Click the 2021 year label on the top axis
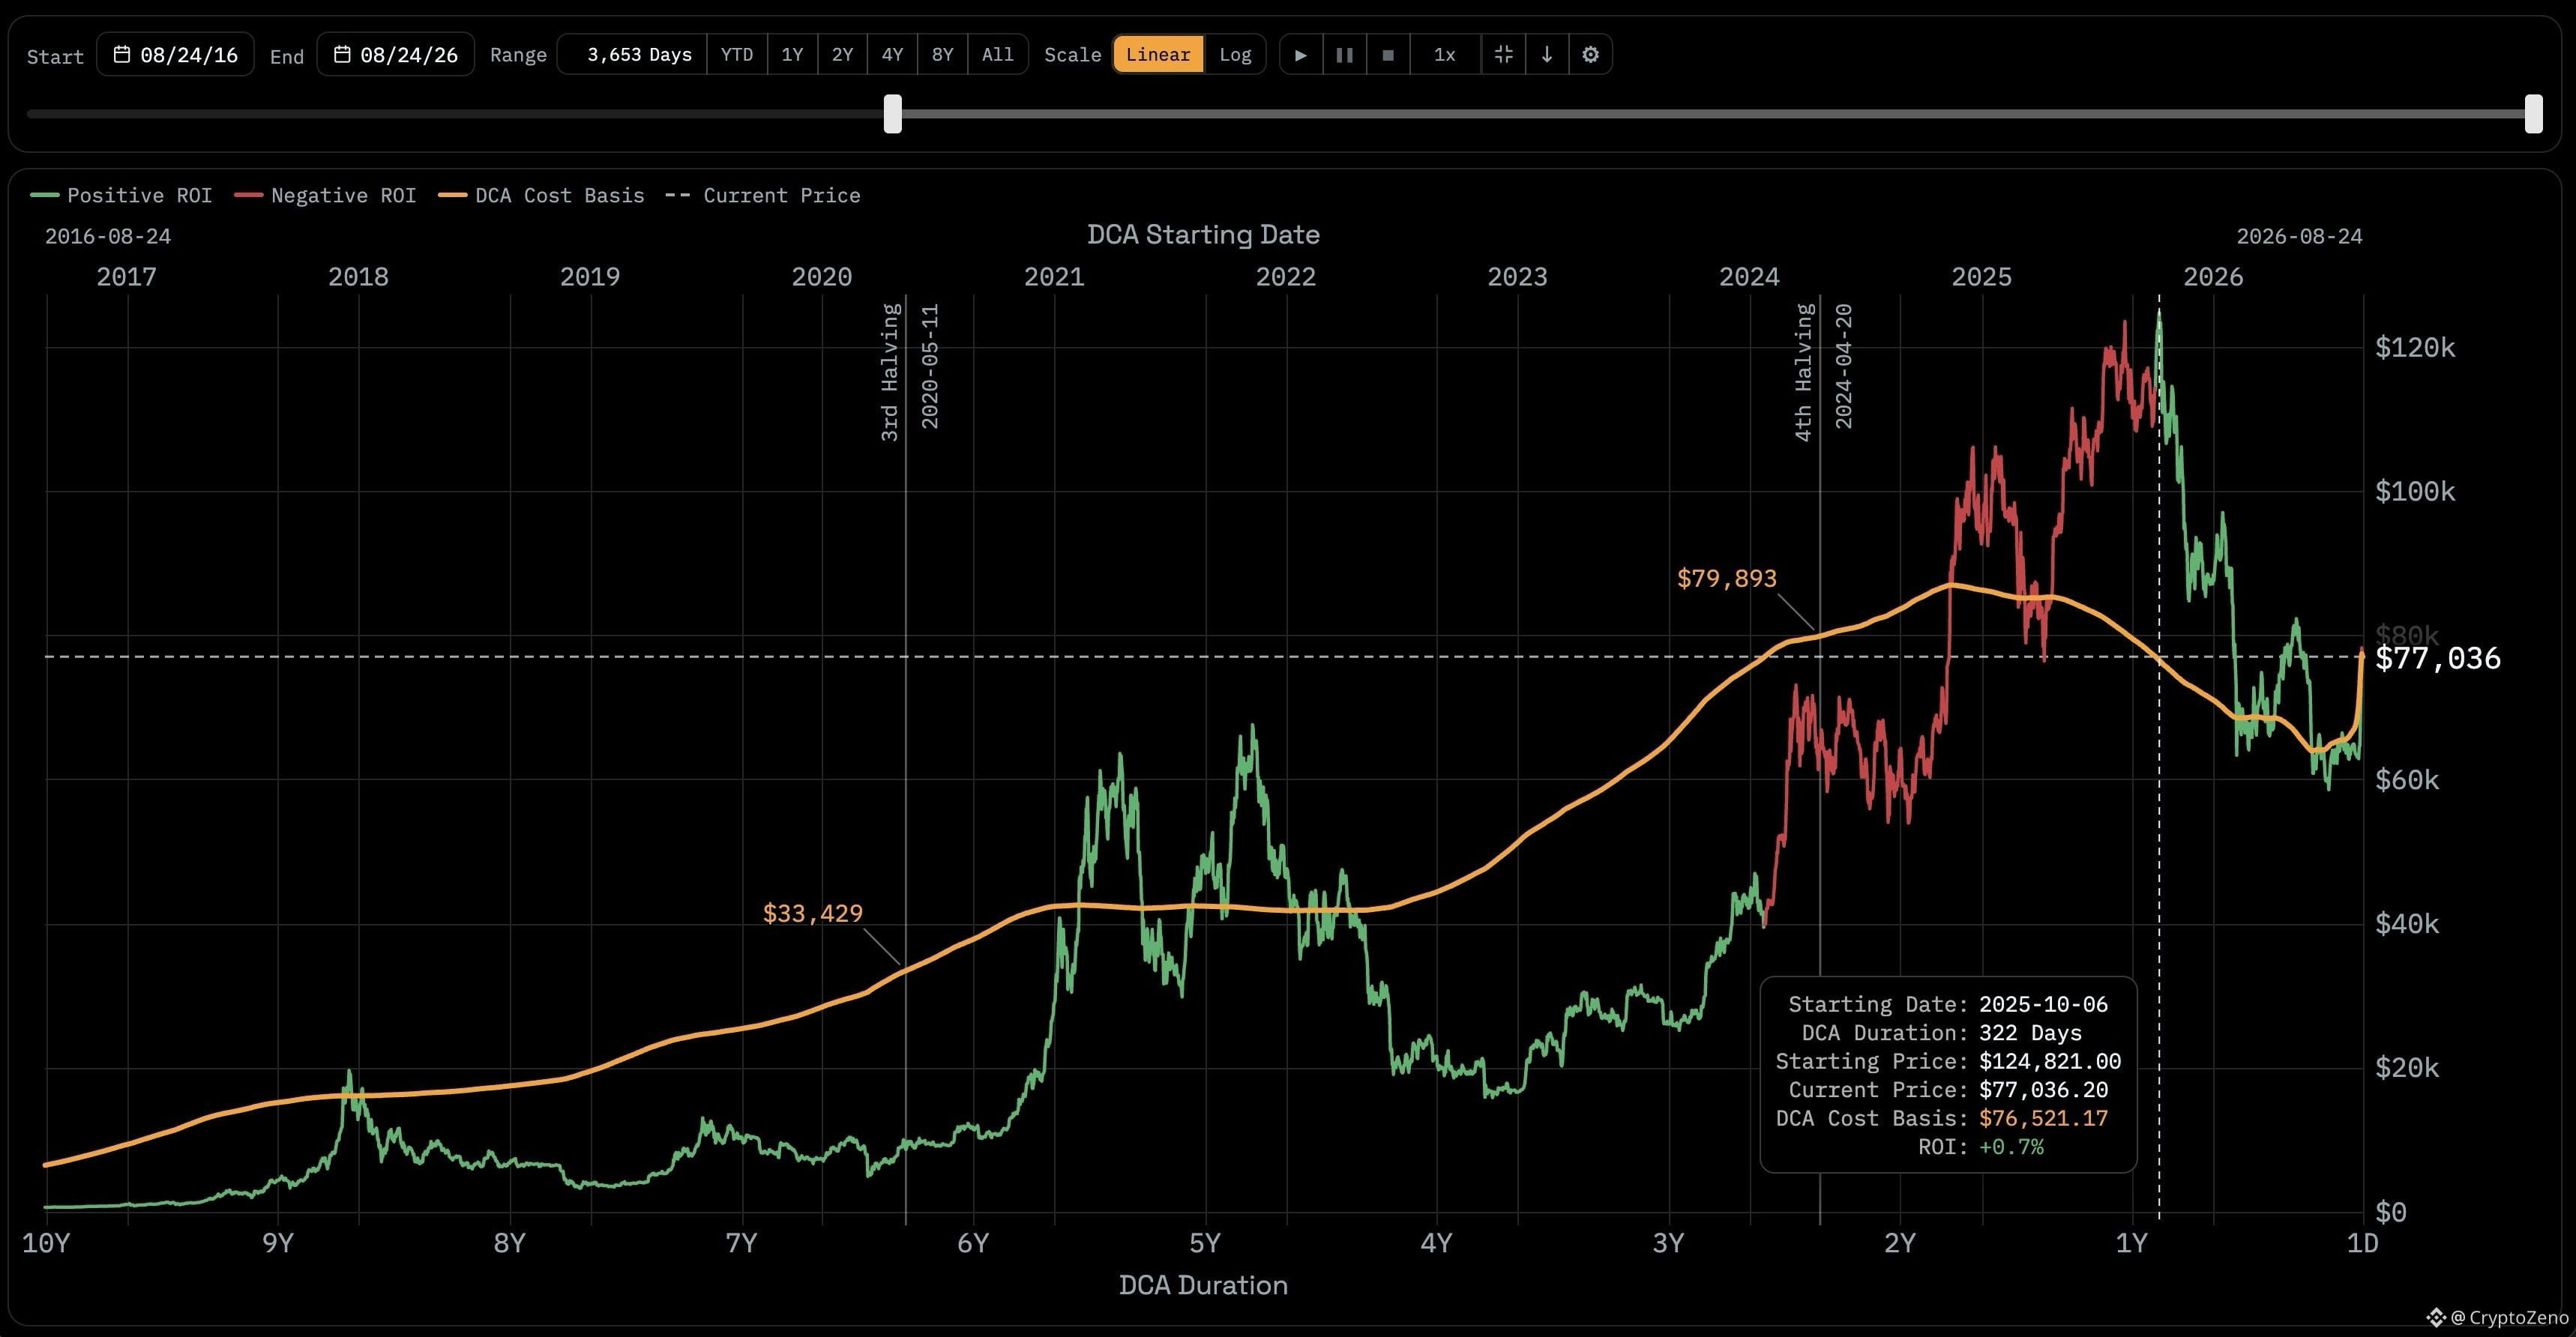Image resolution: width=2576 pixels, height=1337 pixels. coord(1054,277)
